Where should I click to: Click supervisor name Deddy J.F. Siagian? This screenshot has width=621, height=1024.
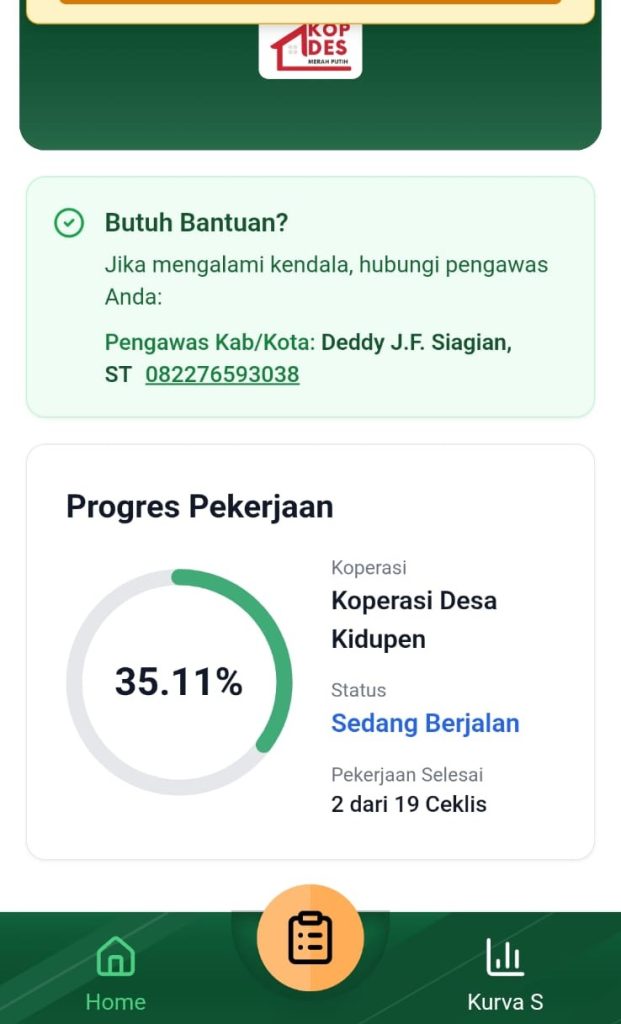(x=415, y=343)
